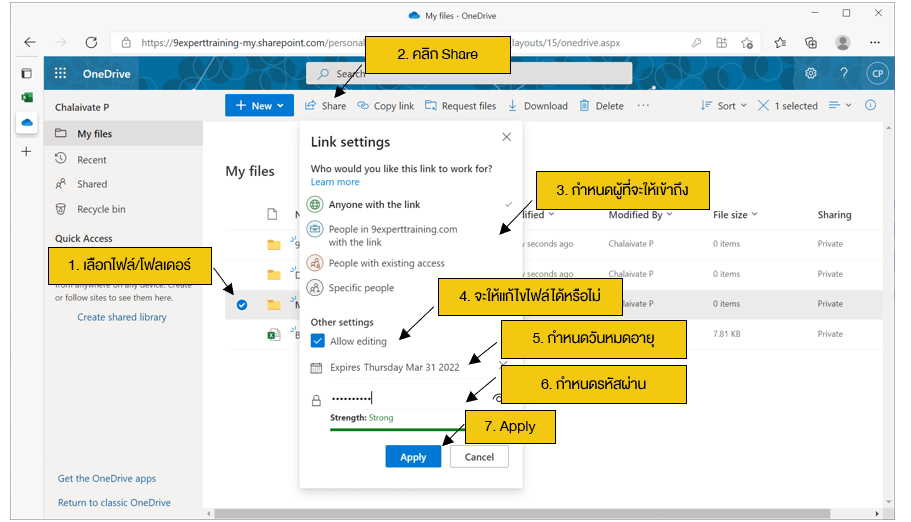The width and height of the screenshot is (911, 522).
Task: Select Specific people option
Action: pos(361,288)
